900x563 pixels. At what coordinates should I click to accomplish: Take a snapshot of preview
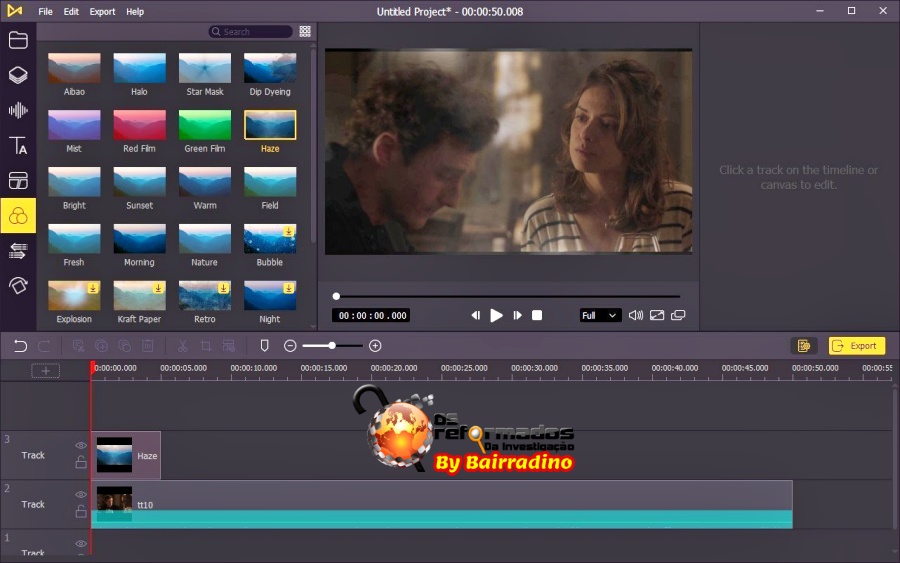(x=657, y=315)
